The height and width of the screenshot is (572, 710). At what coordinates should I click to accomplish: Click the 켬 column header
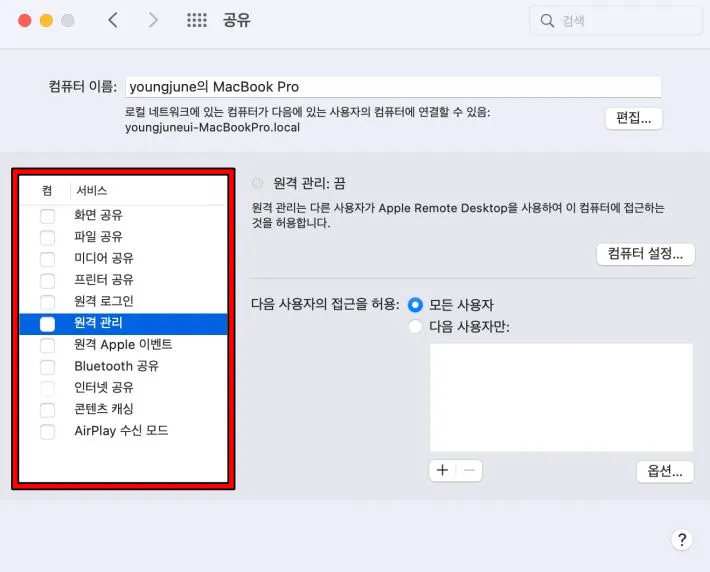(47, 191)
